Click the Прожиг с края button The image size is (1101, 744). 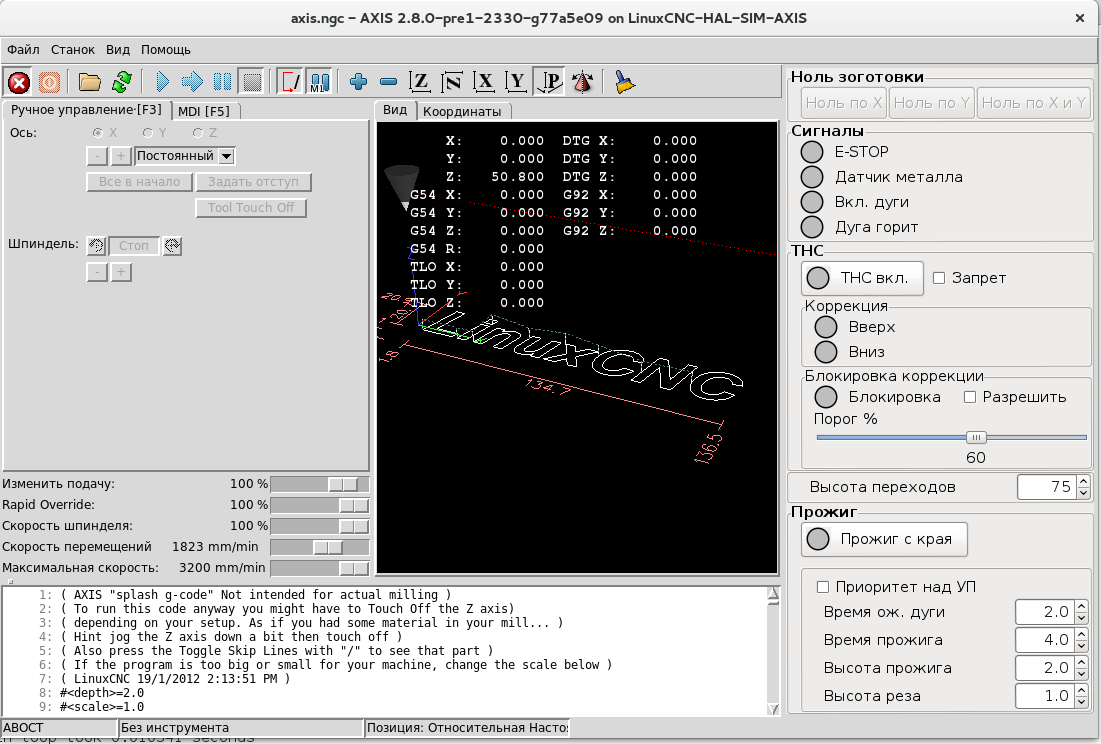[x=884, y=539]
